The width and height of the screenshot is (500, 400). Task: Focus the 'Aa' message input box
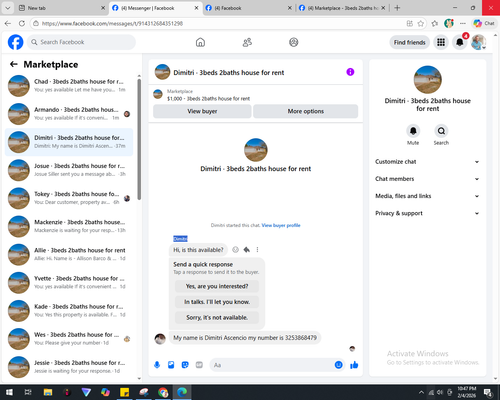click(278, 365)
